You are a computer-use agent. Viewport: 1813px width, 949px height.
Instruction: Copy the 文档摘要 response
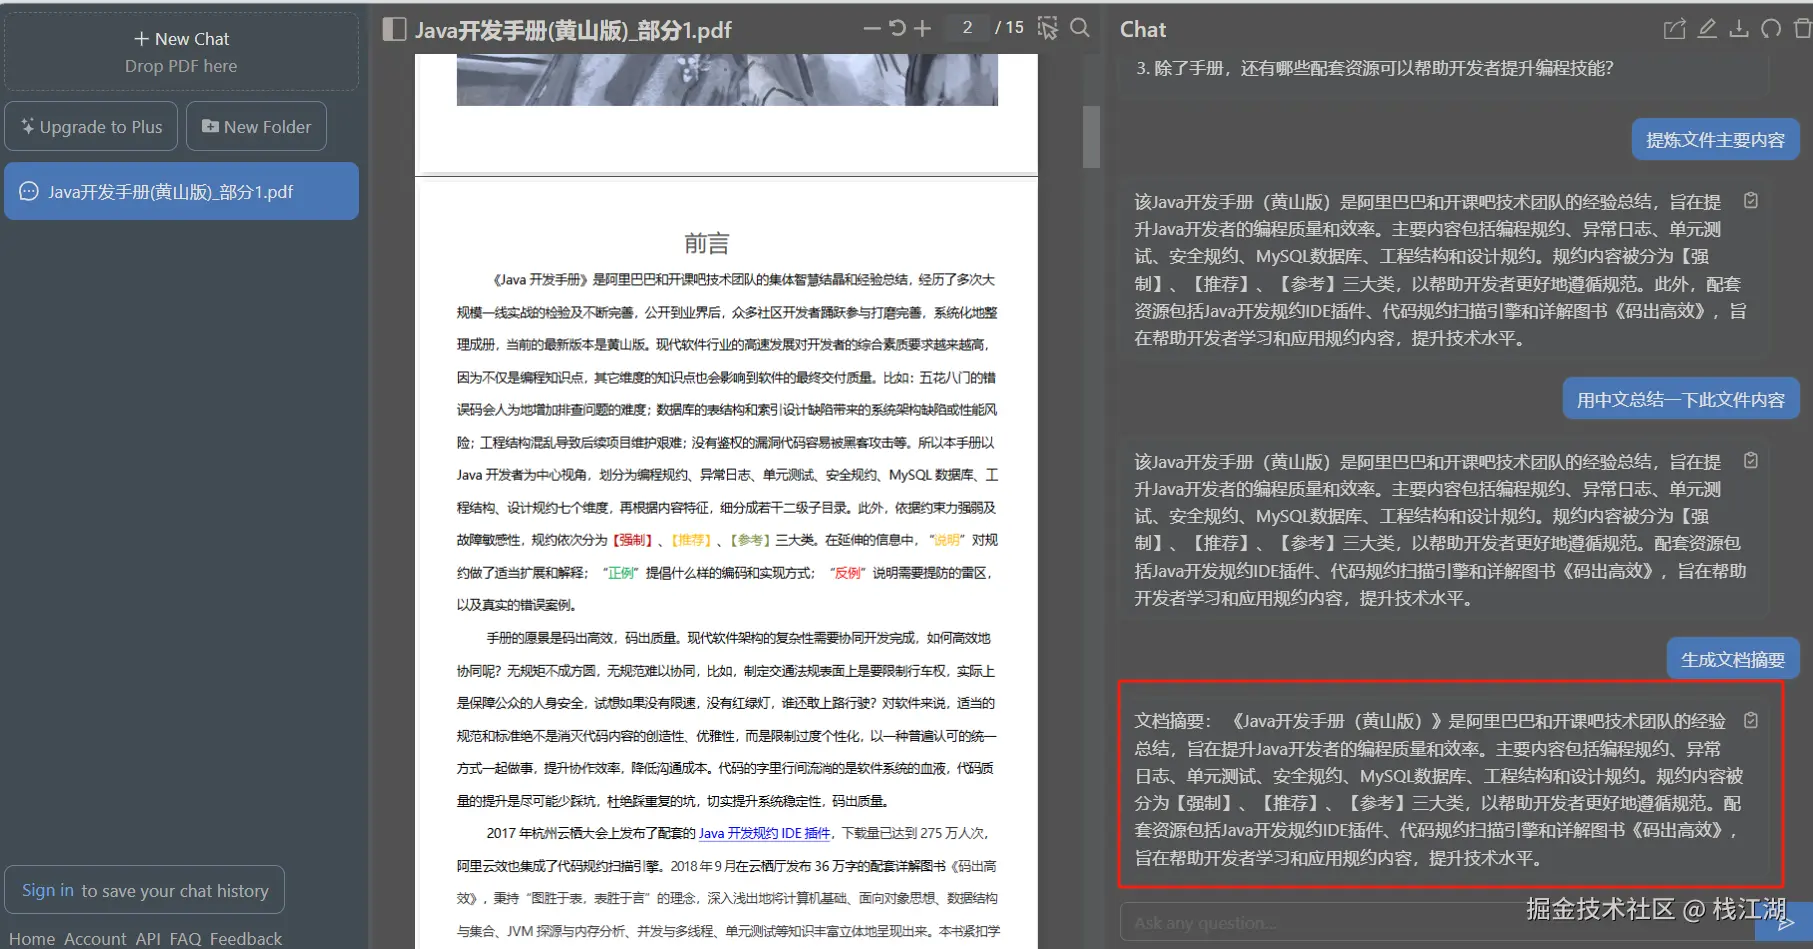click(1751, 721)
